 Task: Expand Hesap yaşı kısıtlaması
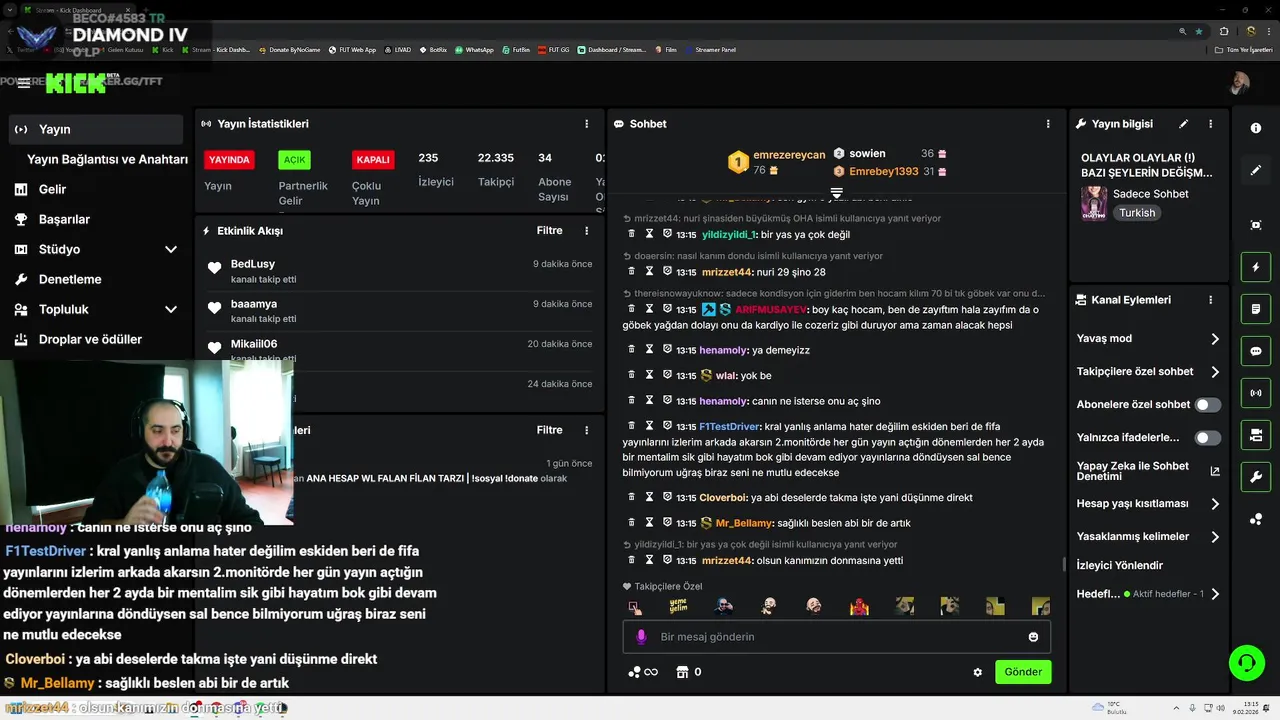[x=1215, y=504]
